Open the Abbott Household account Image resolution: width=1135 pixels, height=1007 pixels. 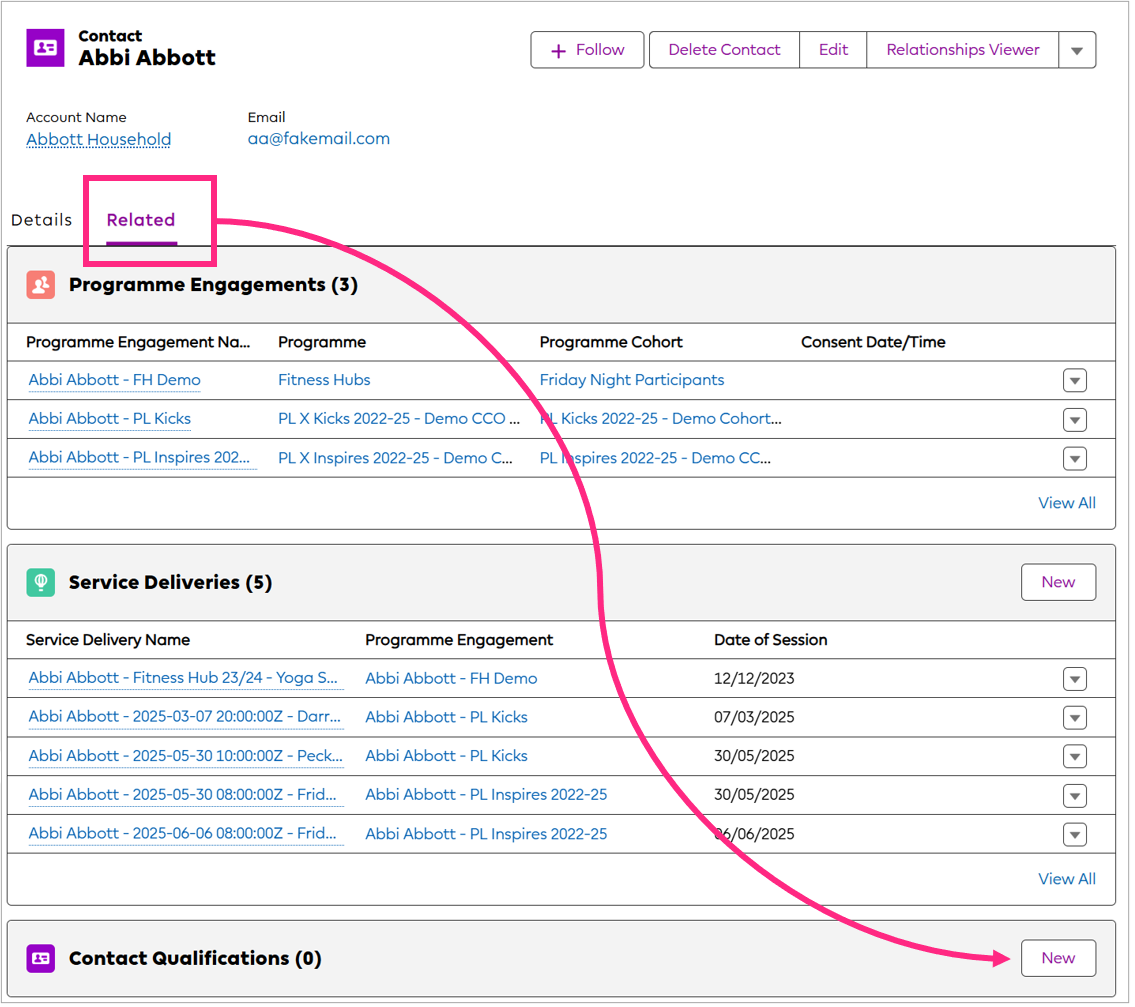97,139
